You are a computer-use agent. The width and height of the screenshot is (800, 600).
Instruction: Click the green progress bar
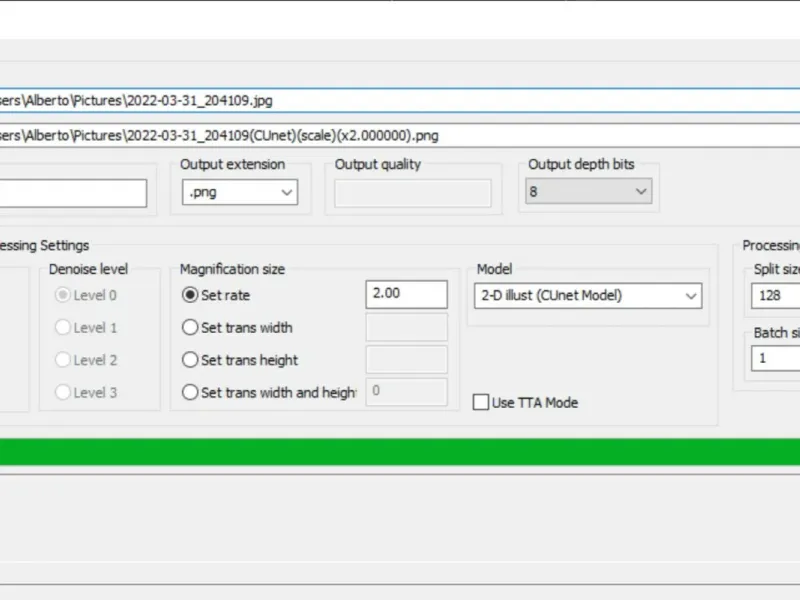click(x=400, y=452)
